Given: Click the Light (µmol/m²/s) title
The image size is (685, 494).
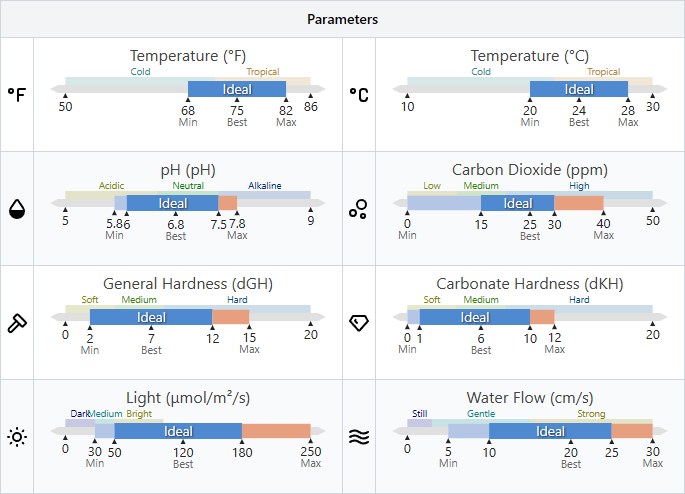Looking at the screenshot, I should tap(188, 398).
